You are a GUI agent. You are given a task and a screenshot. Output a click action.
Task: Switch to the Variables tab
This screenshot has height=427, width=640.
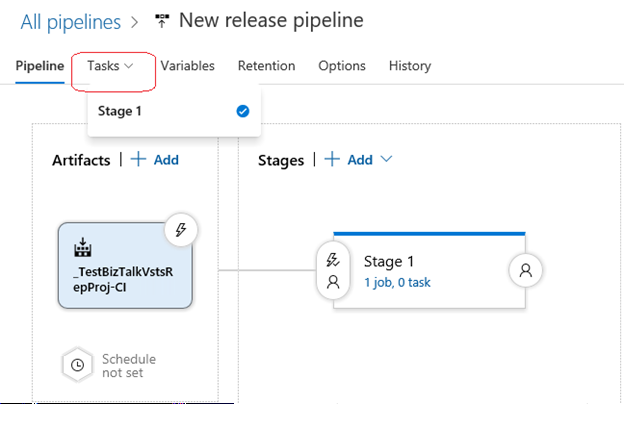point(187,66)
